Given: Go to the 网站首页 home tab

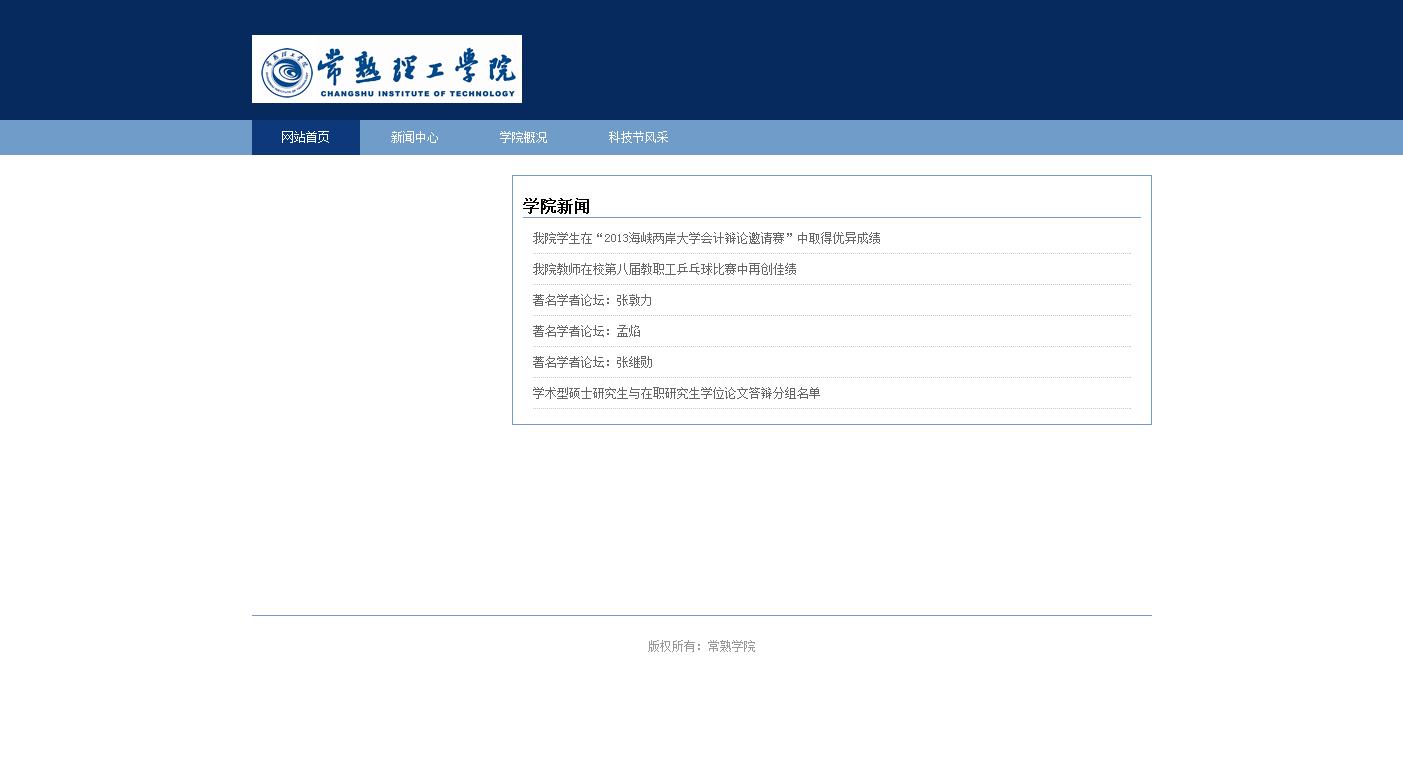Looking at the screenshot, I should coord(305,138).
